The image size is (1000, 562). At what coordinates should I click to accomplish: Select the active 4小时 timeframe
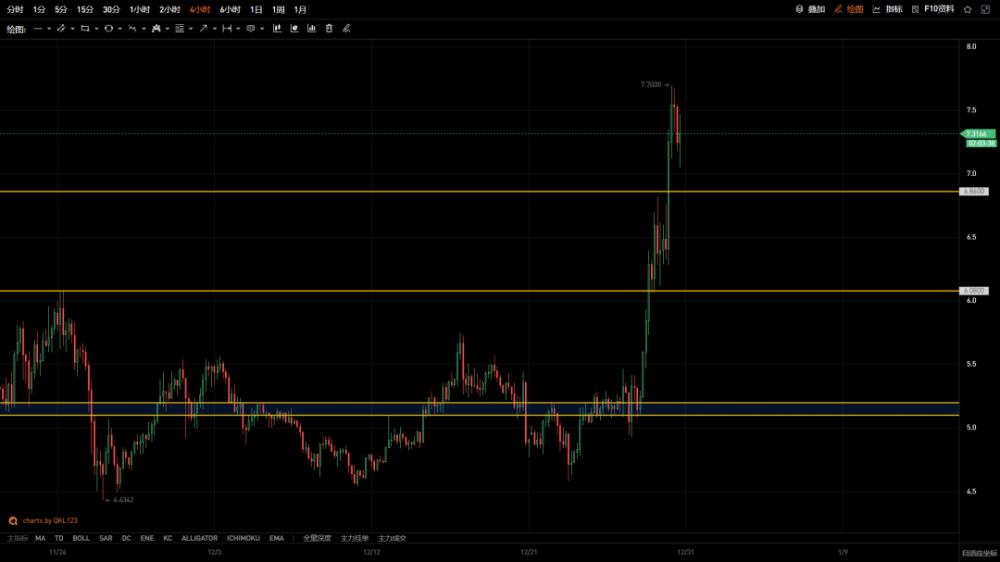(200, 10)
